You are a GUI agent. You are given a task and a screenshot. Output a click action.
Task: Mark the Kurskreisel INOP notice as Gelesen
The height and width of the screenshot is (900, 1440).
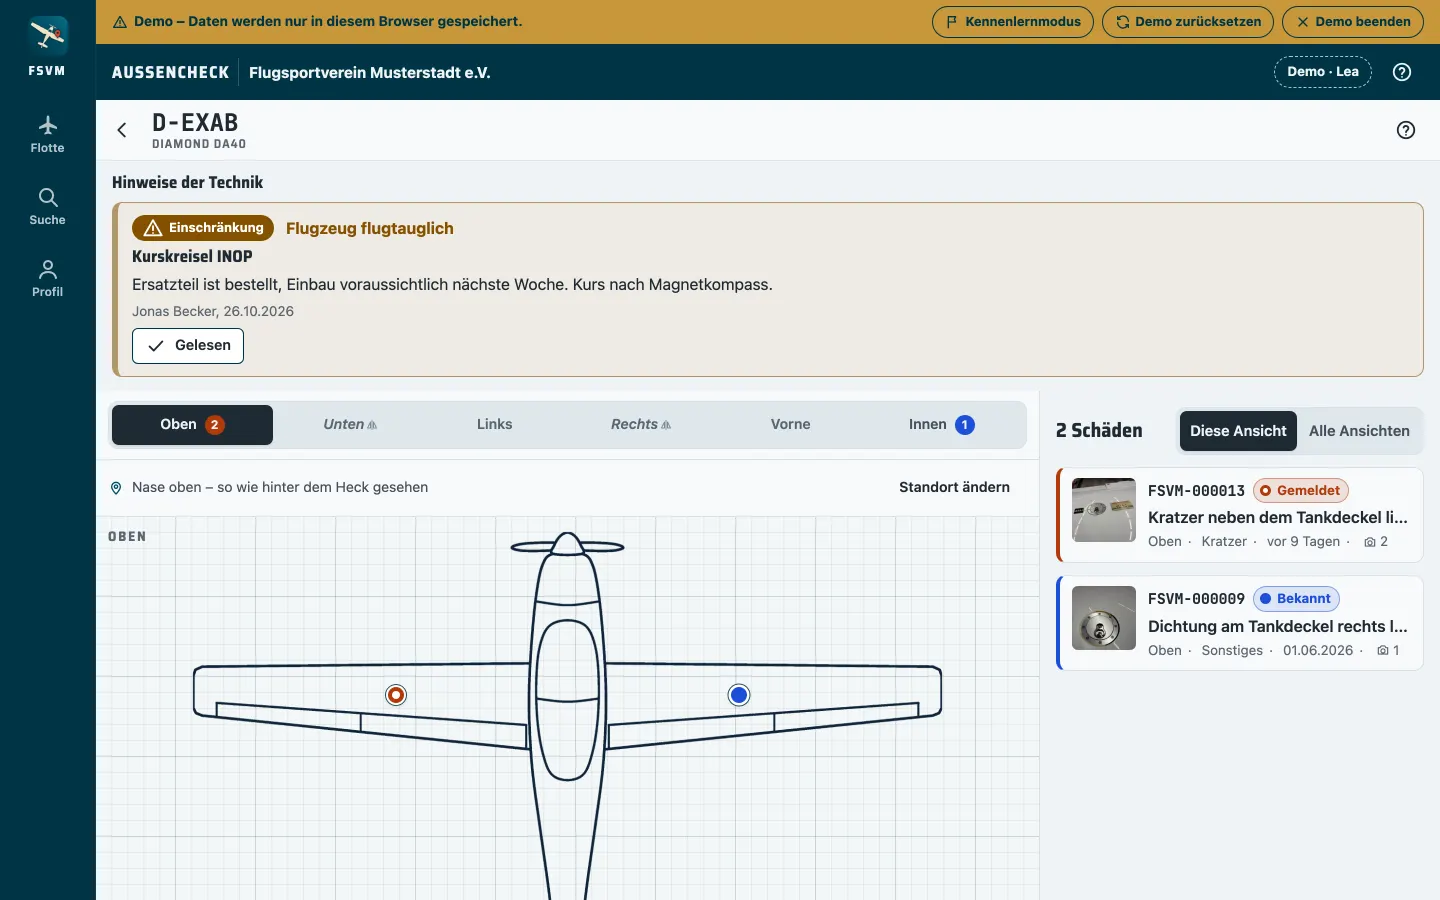coord(188,346)
